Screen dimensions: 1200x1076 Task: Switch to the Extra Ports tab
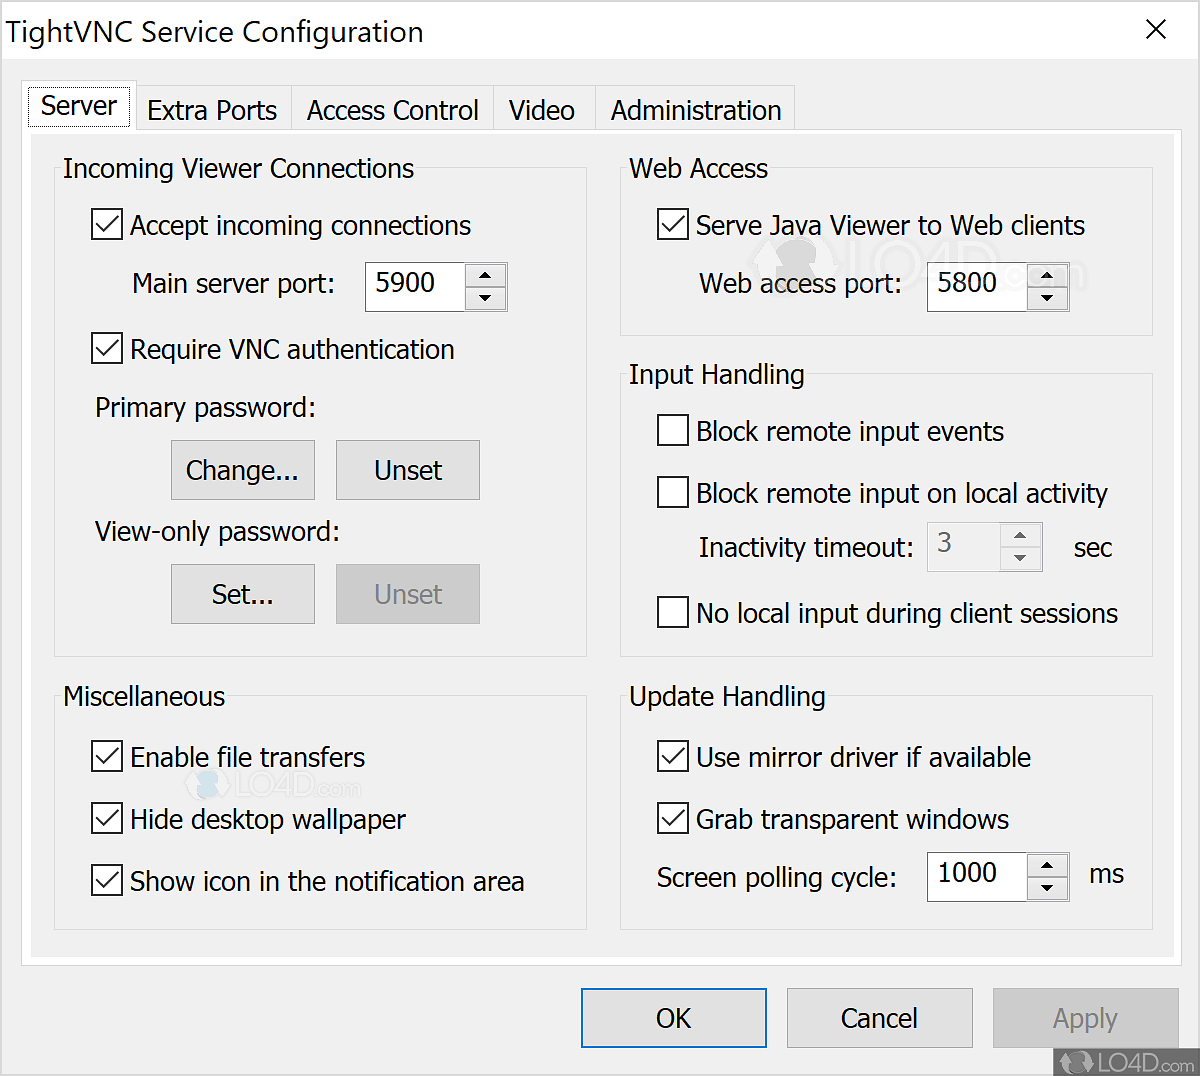click(x=212, y=110)
